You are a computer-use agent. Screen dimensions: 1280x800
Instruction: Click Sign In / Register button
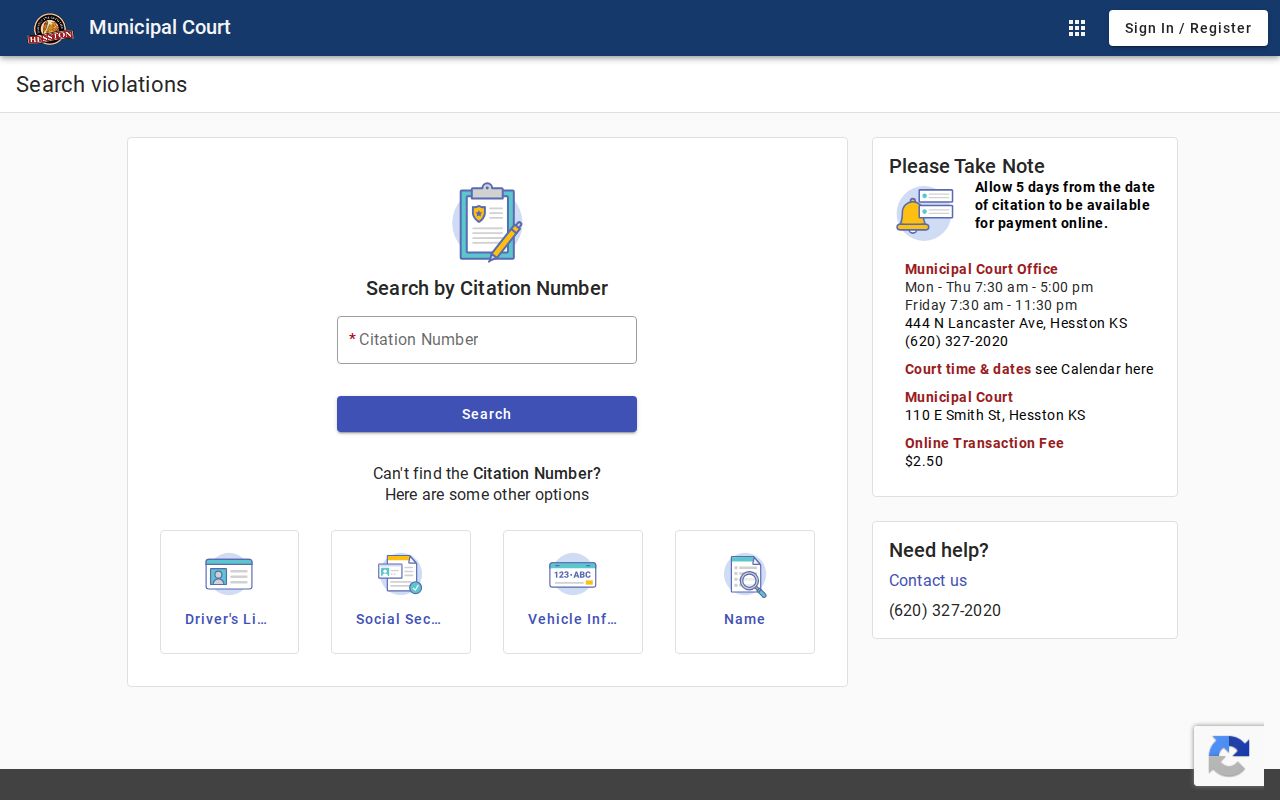click(1188, 28)
